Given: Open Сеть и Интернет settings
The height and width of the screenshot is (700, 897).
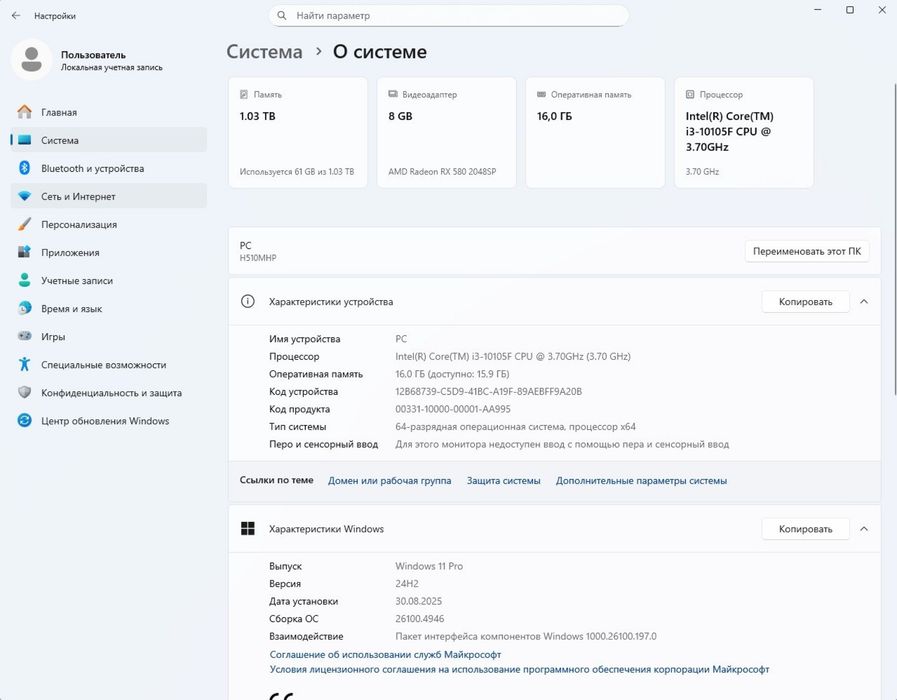Looking at the screenshot, I should coord(109,196).
